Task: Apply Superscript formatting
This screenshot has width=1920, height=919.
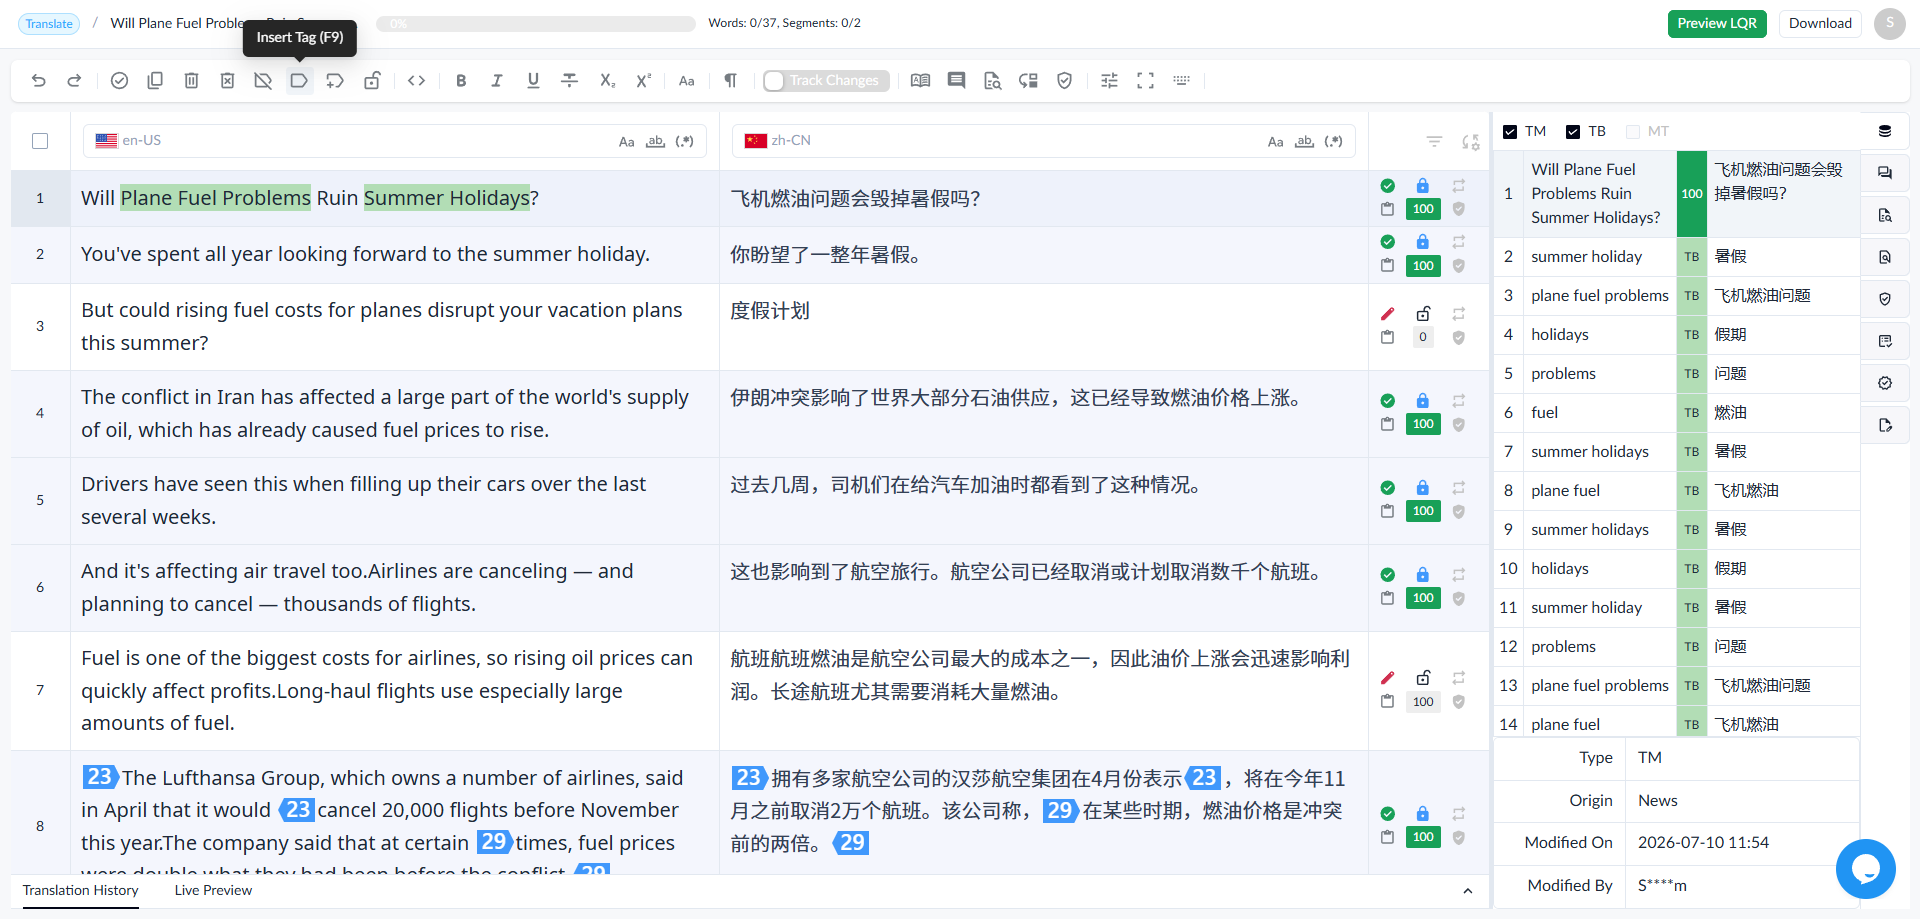Action: point(643,81)
